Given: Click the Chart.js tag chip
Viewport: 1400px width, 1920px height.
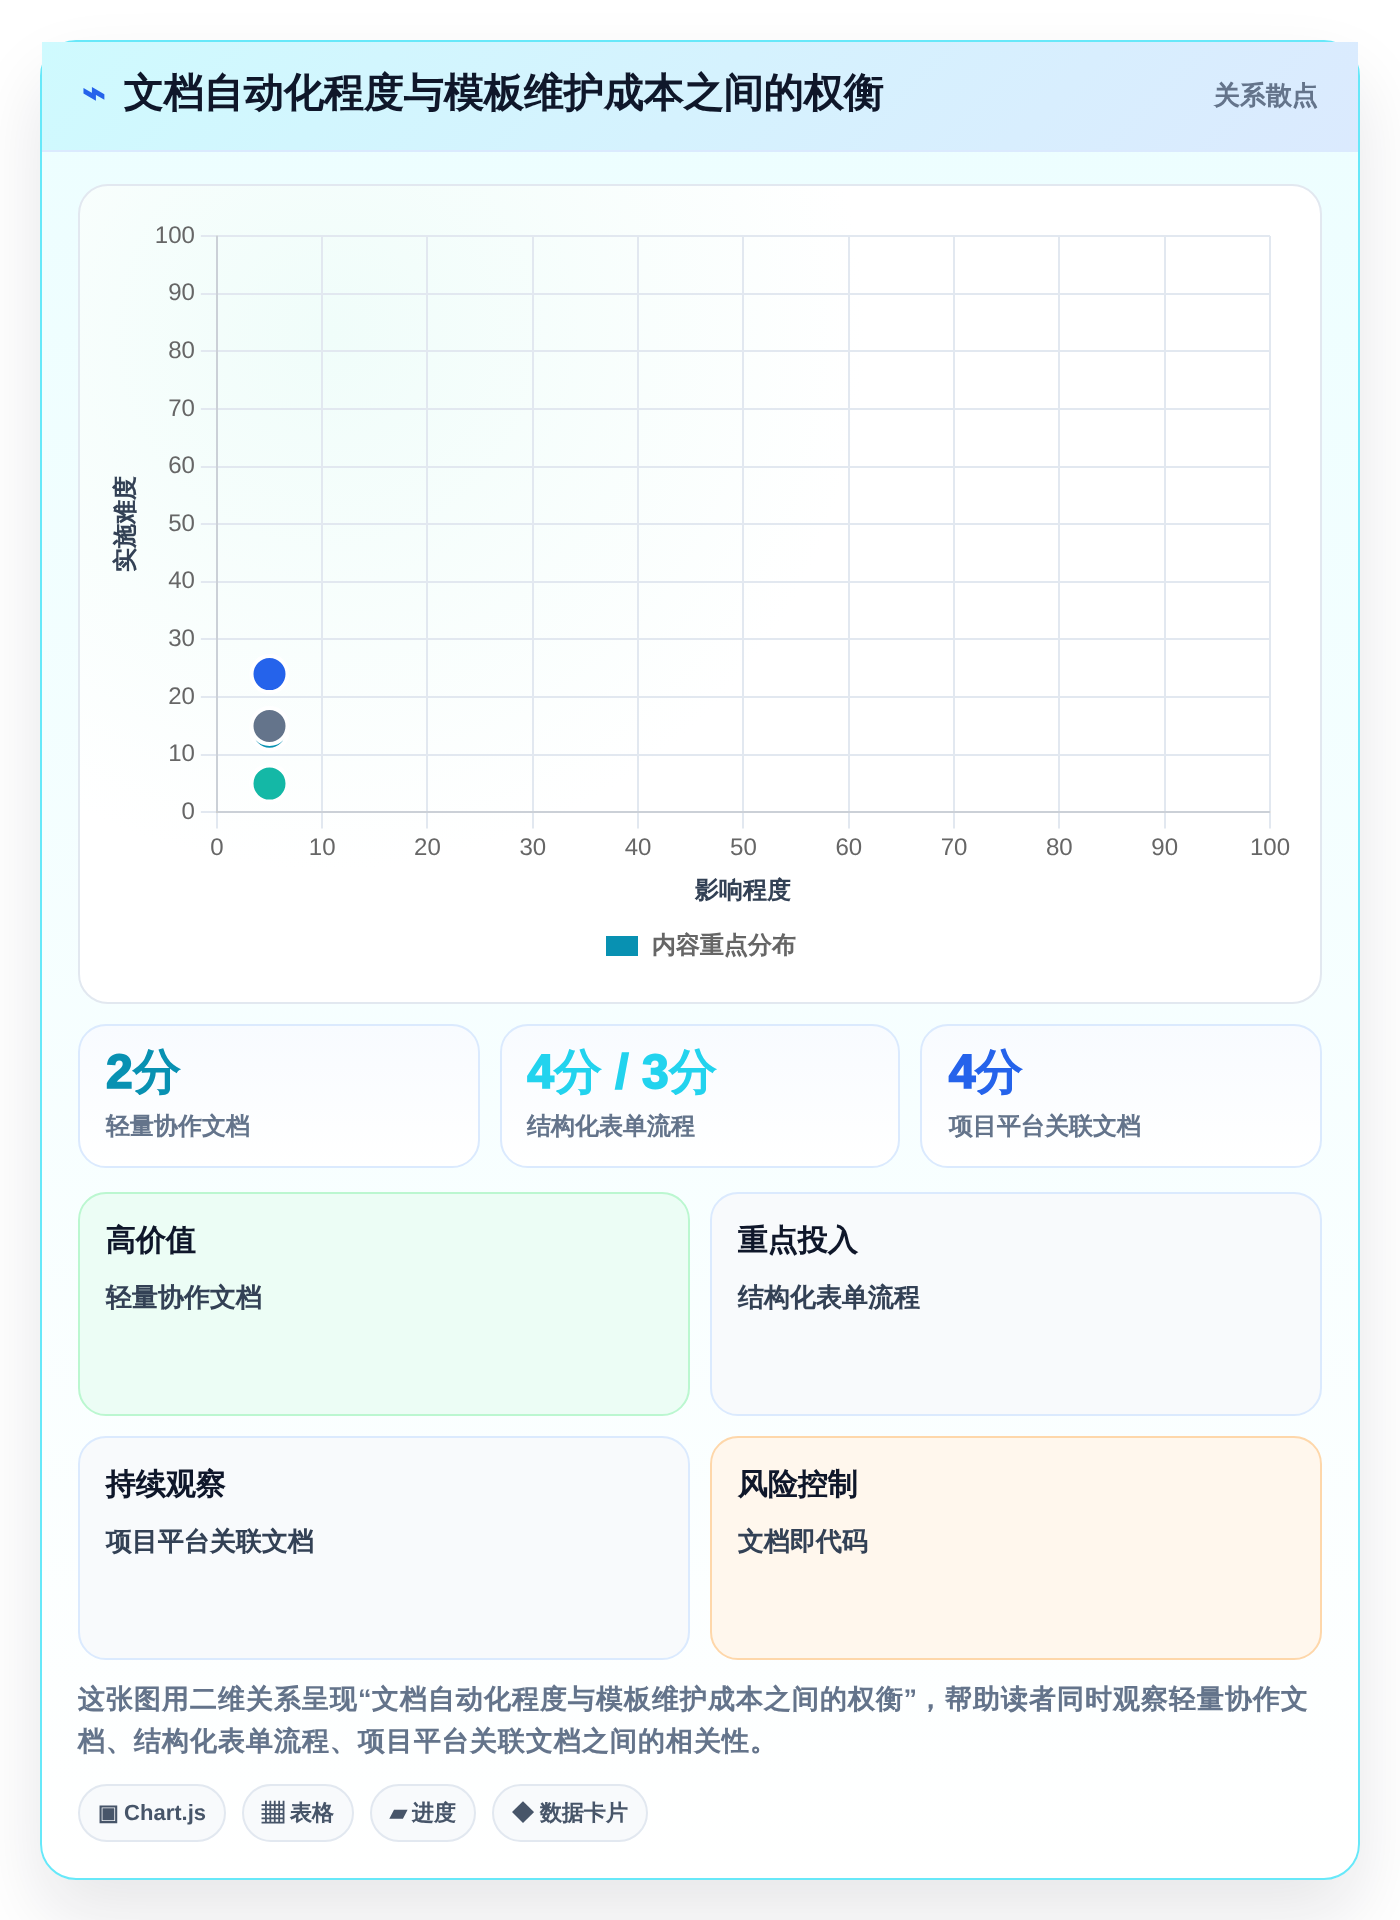Looking at the screenshot, I should 152,1813.
